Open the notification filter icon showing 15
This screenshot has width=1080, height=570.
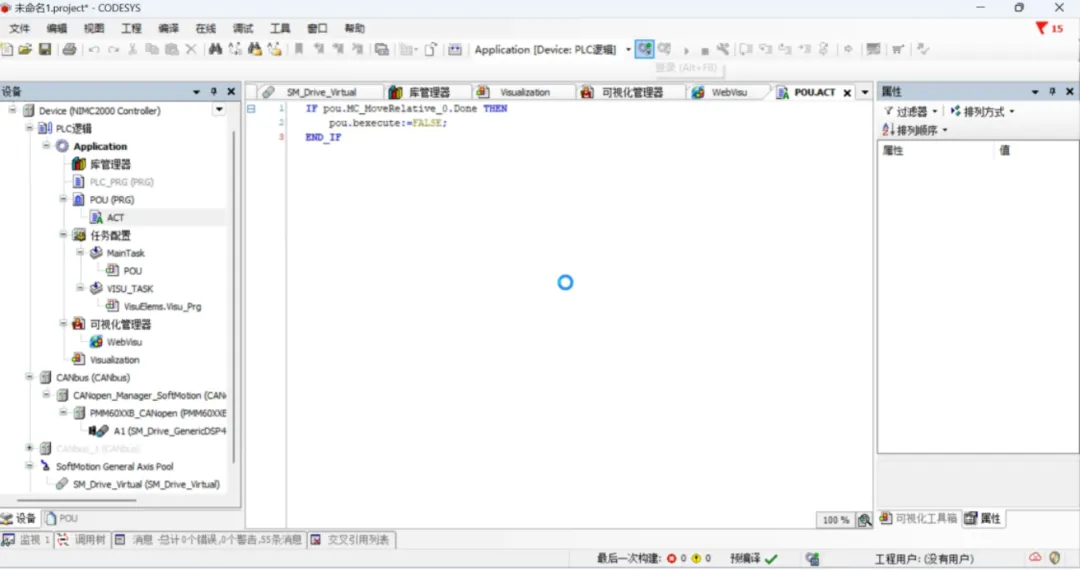click(x=1049, y=28)
